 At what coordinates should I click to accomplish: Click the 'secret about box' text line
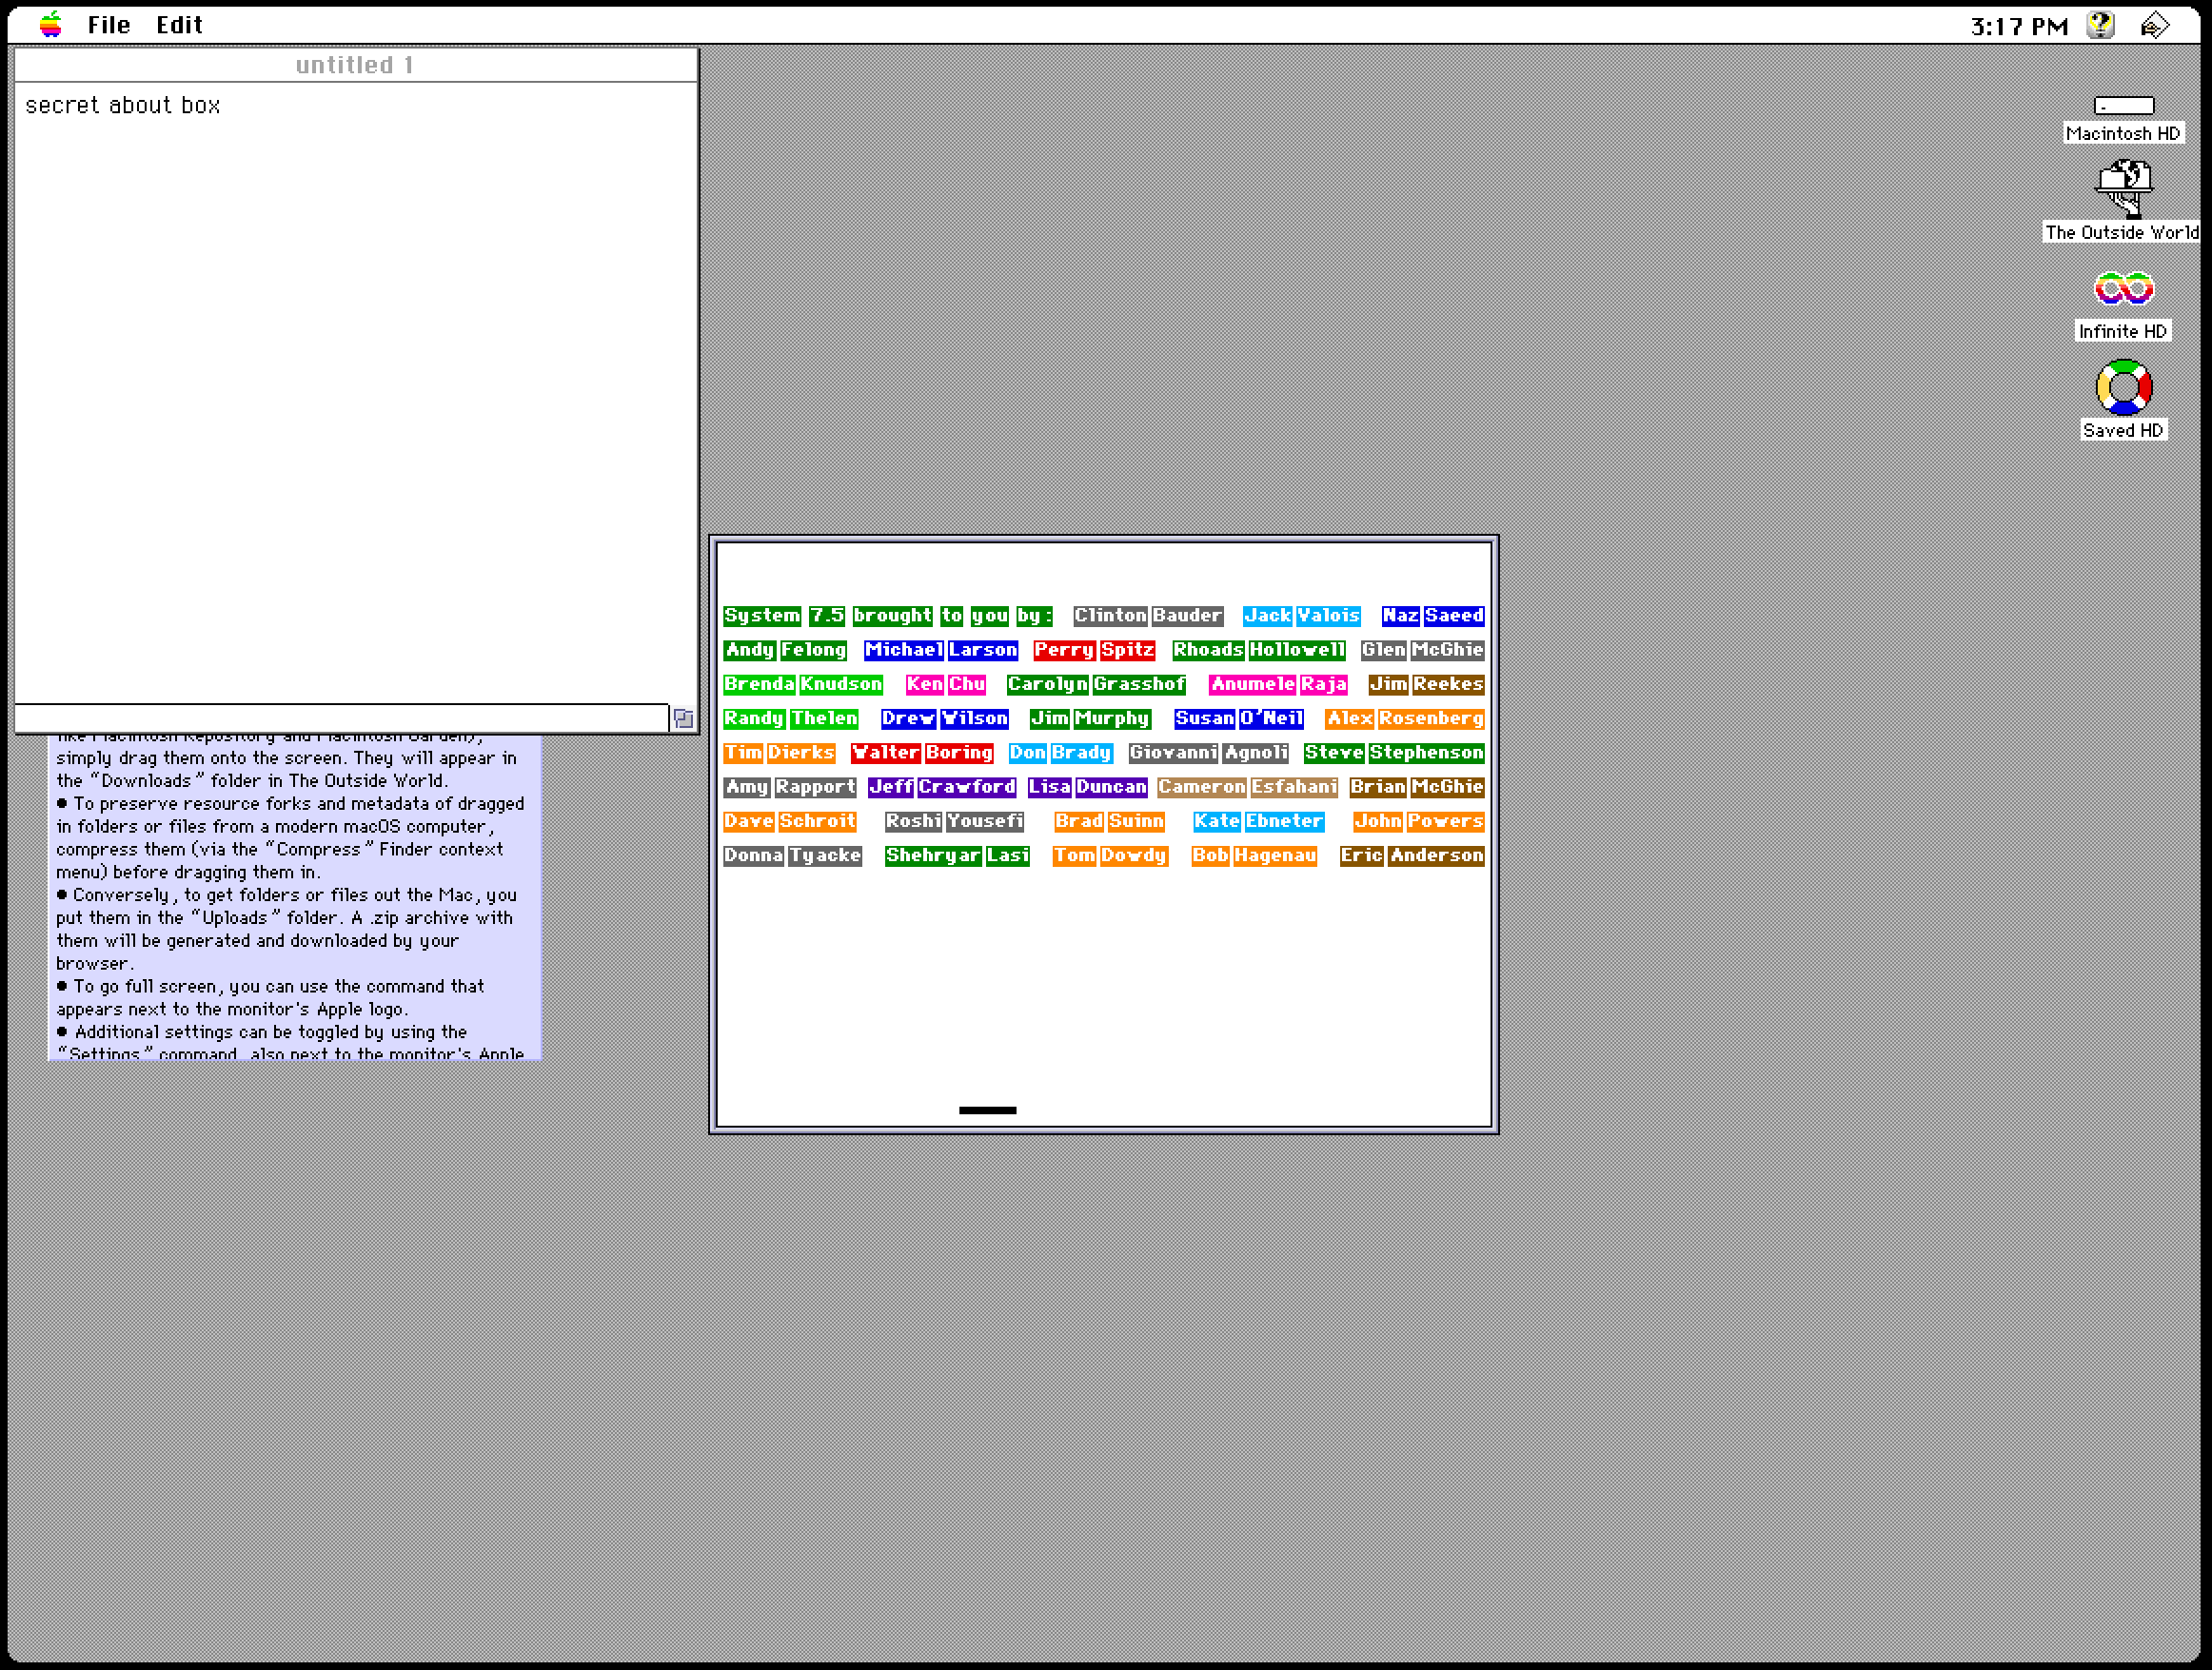coord(122,106)
